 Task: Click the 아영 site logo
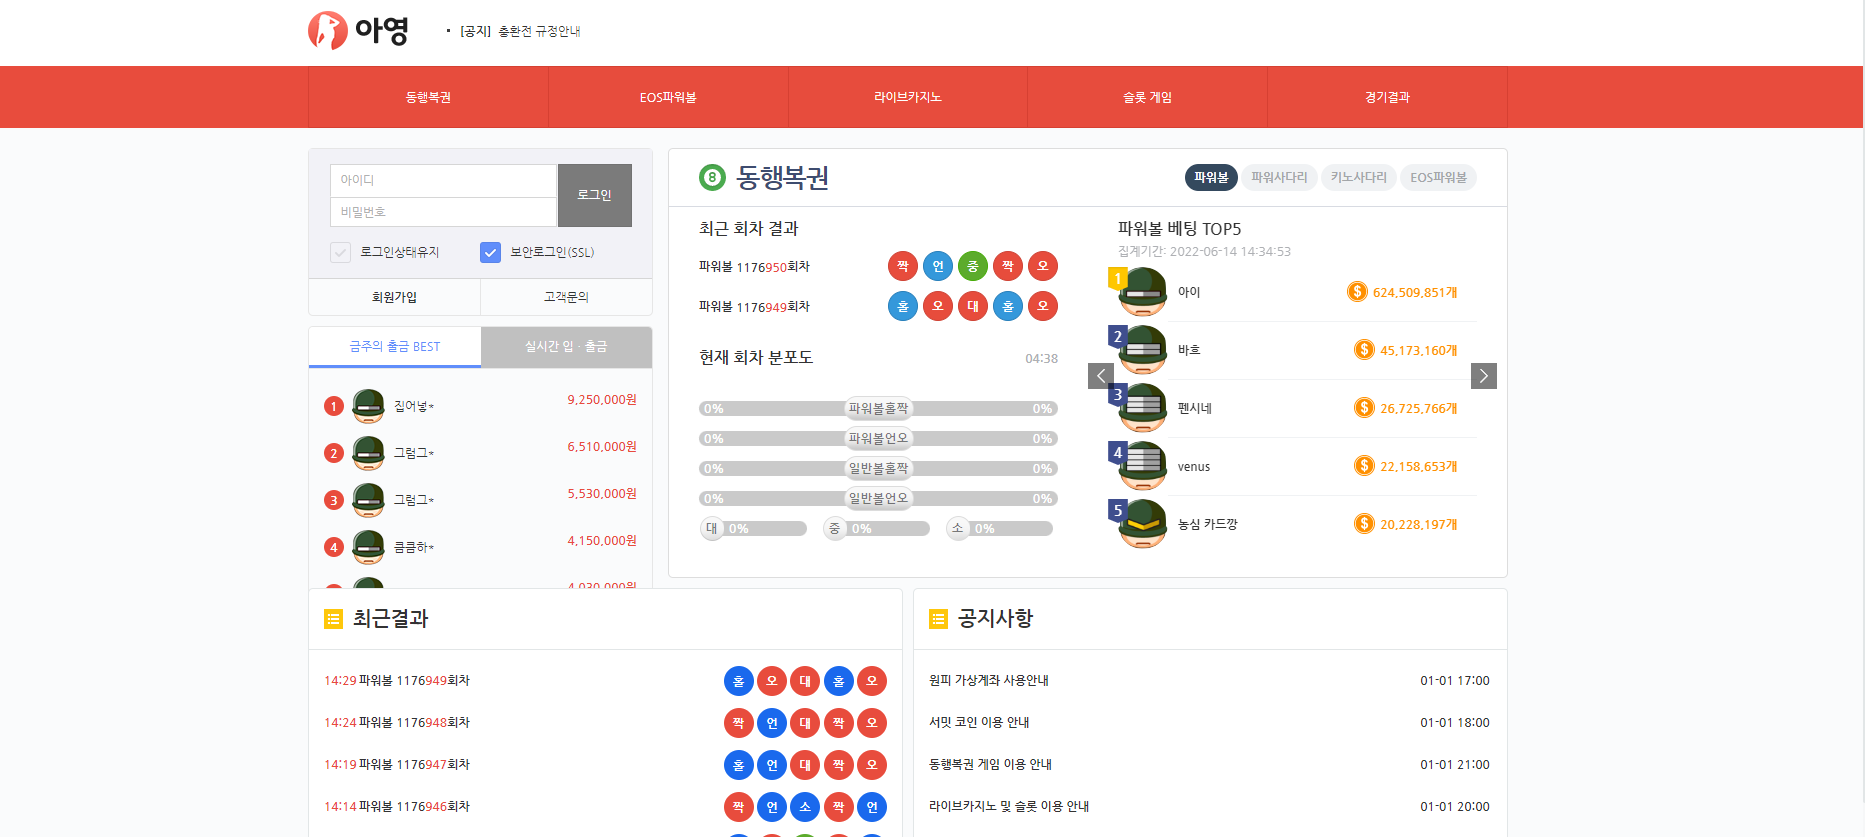click(x=358, y=31)
